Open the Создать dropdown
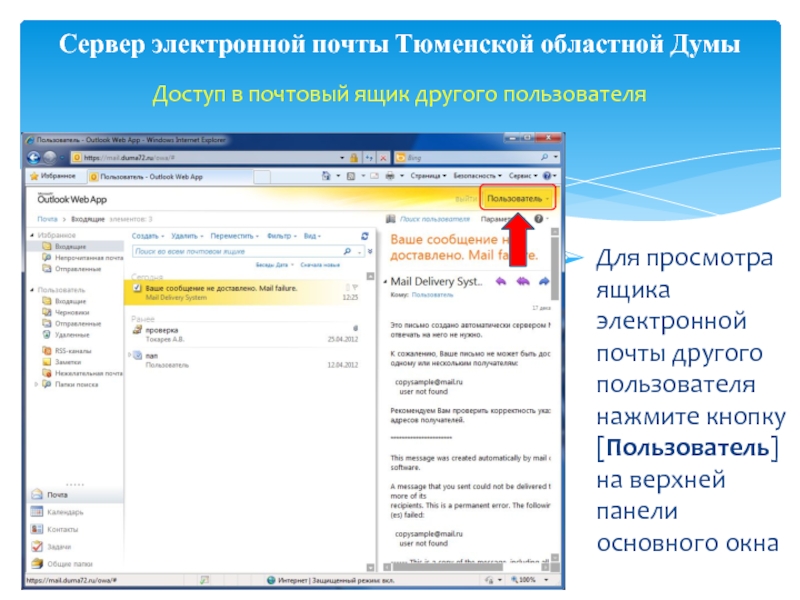Image resolution: width=800 pixels, height=600 pixels. tap(148, 236)
